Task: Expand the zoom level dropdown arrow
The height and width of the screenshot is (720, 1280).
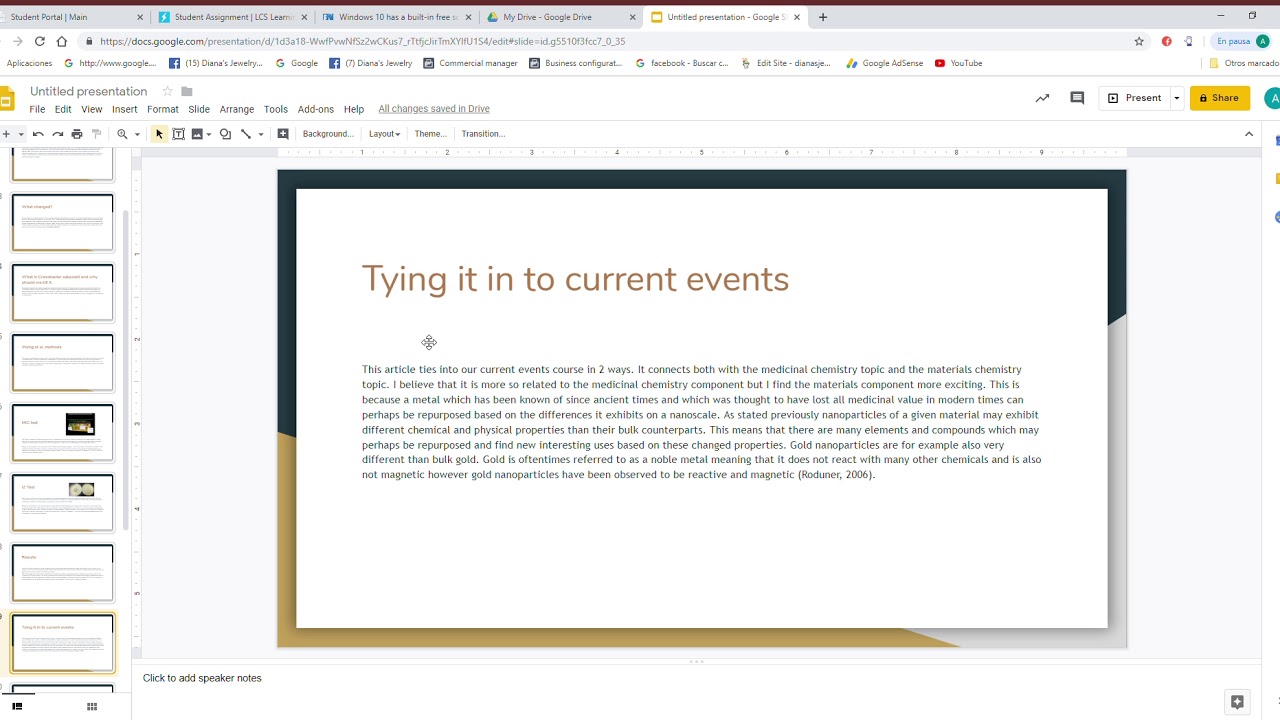Action: [x=137, y=134]
